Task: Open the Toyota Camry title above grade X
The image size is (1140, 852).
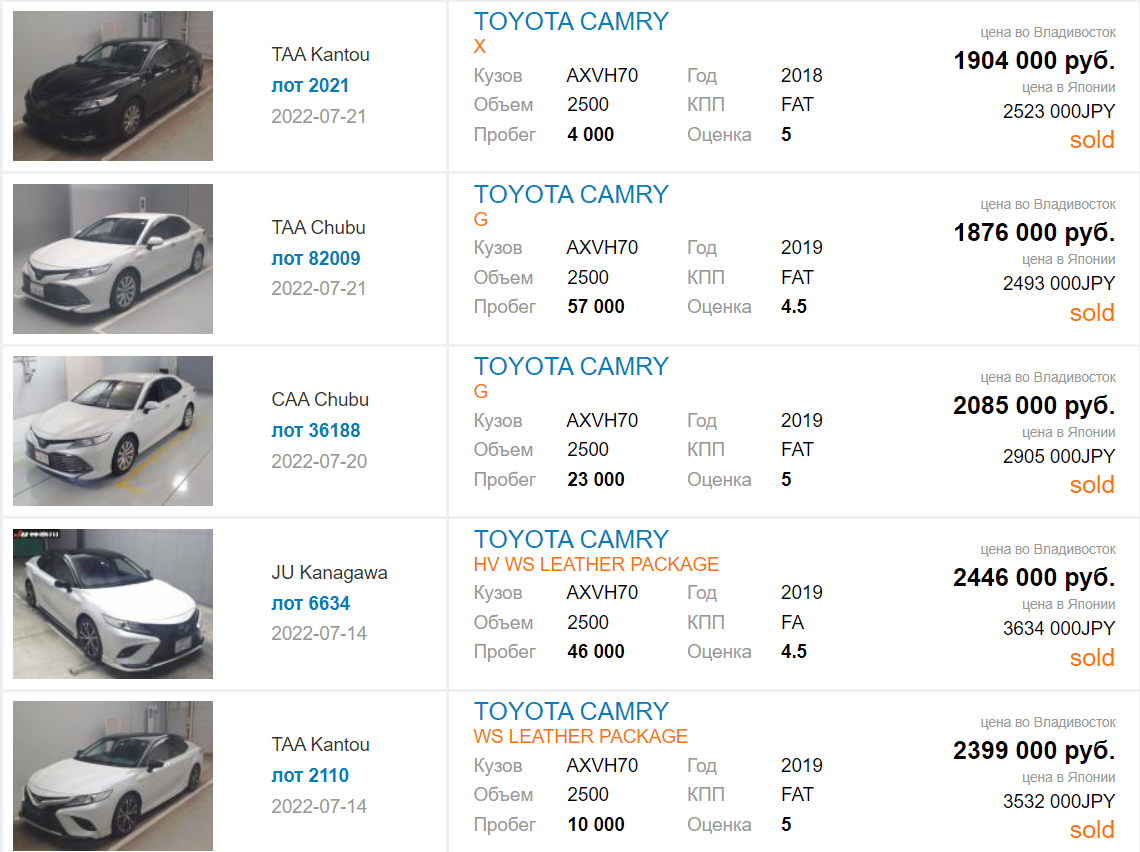Action: (571, 22)
